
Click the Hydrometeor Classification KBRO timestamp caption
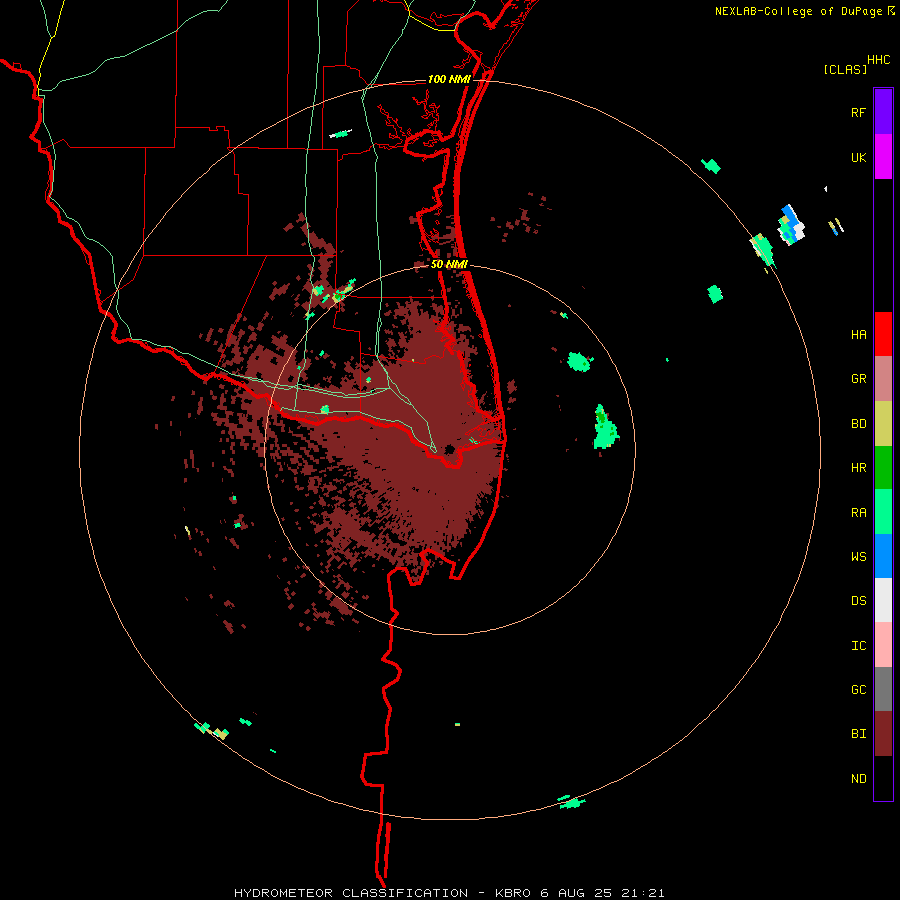449,893
